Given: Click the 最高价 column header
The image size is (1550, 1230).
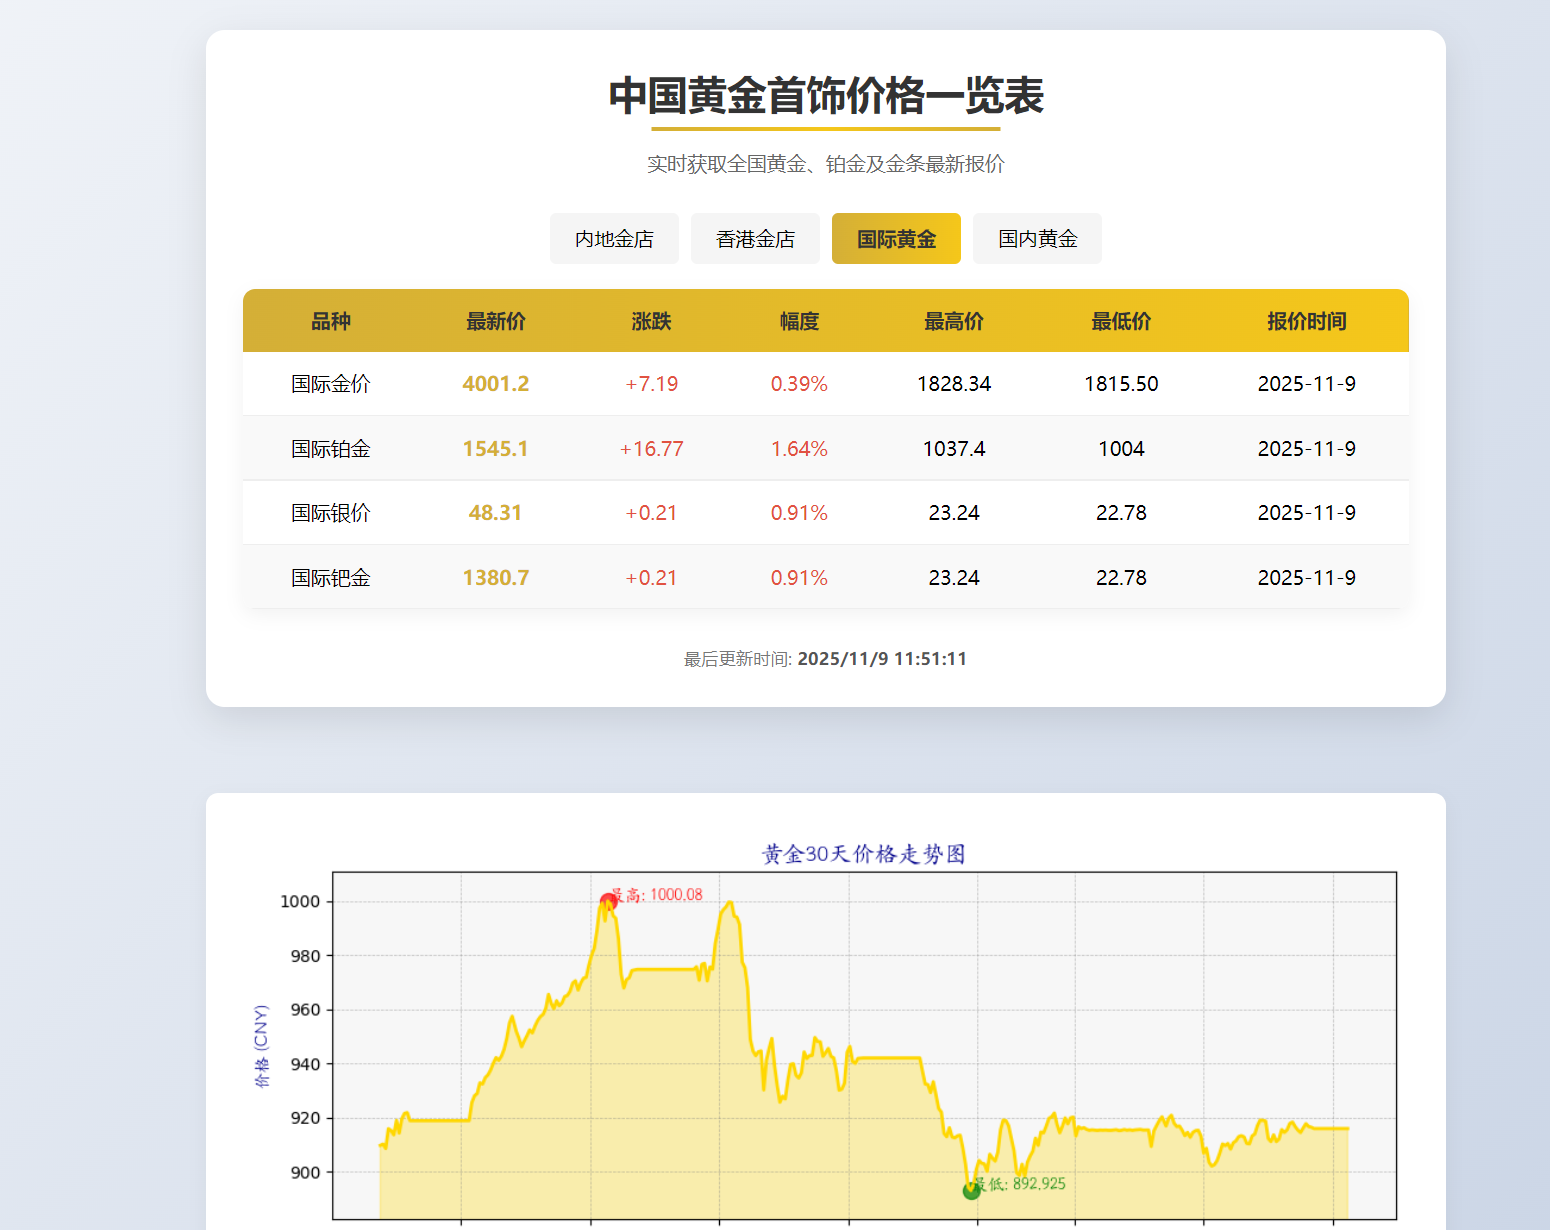Looking at the screenshot, I should [x=953, y=321].
